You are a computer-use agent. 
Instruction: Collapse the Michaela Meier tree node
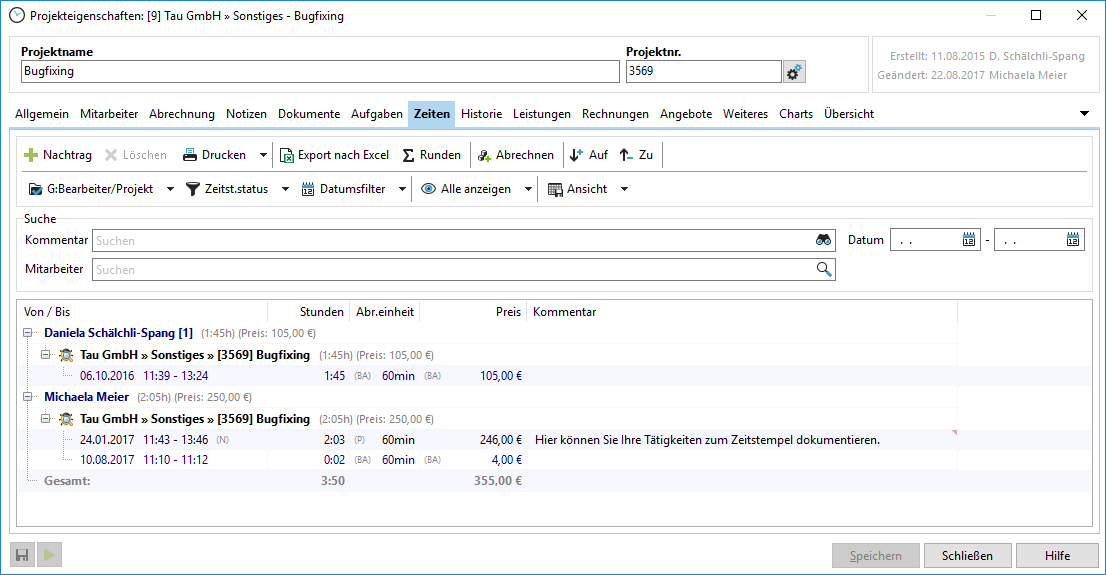[27, 396]
